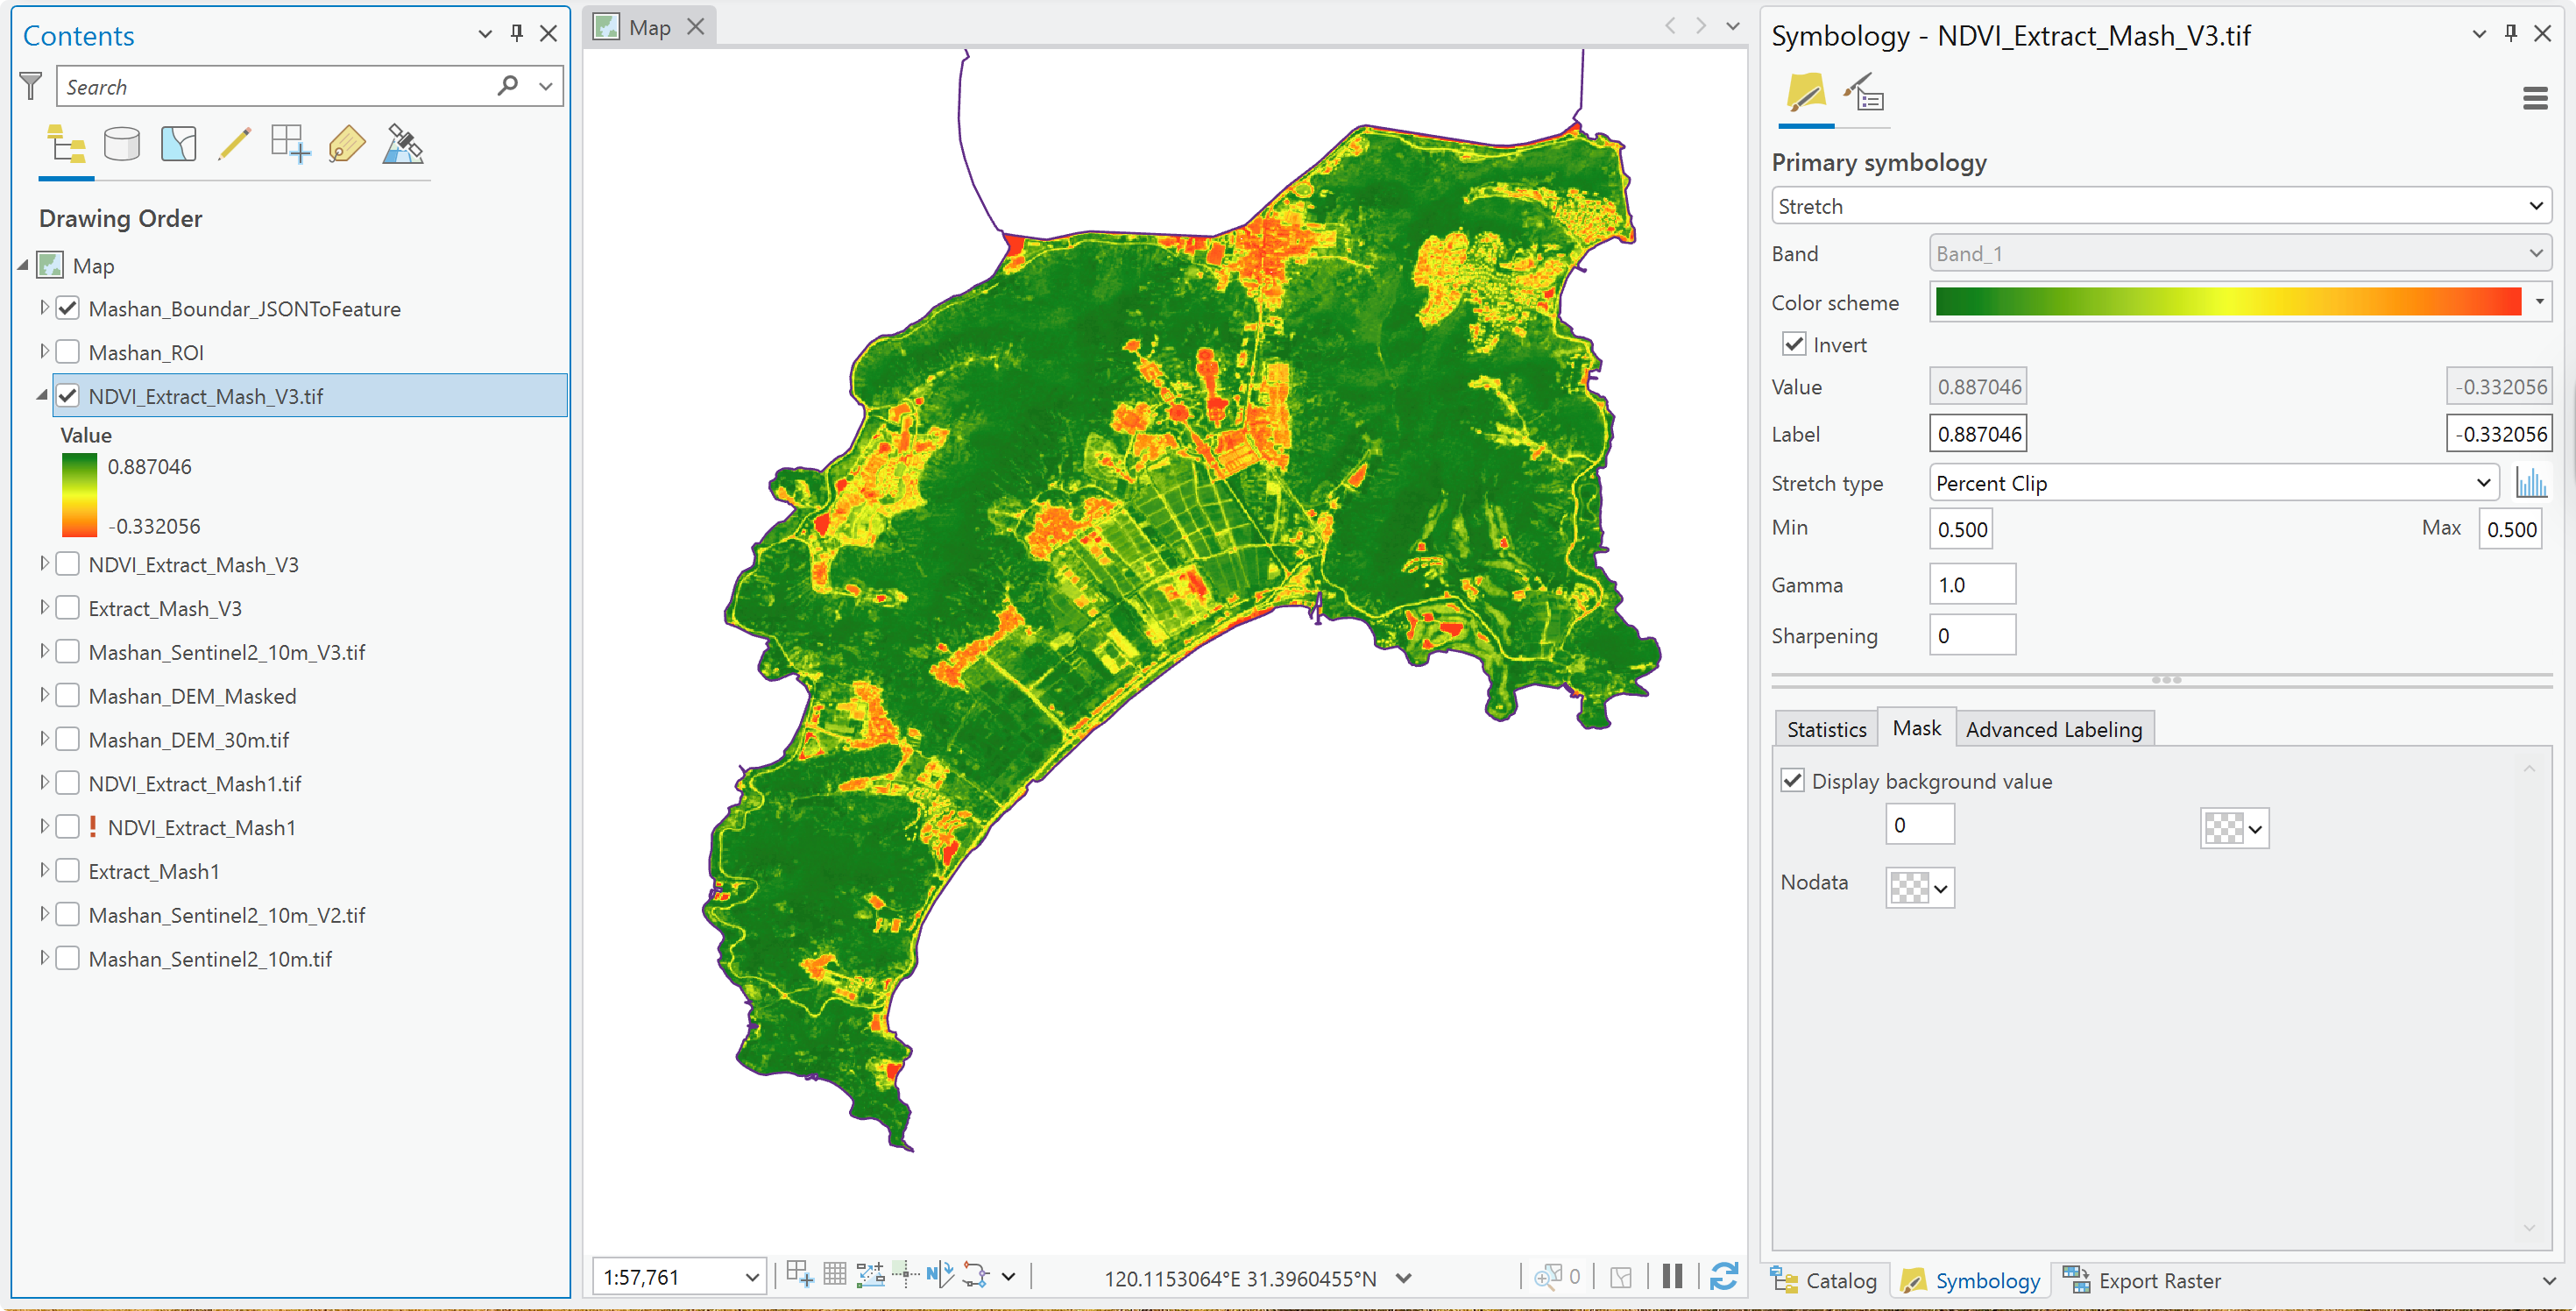Select List By Snapping icon
The width and height of the screenshot is (2576, 1311).
[291, 145]
